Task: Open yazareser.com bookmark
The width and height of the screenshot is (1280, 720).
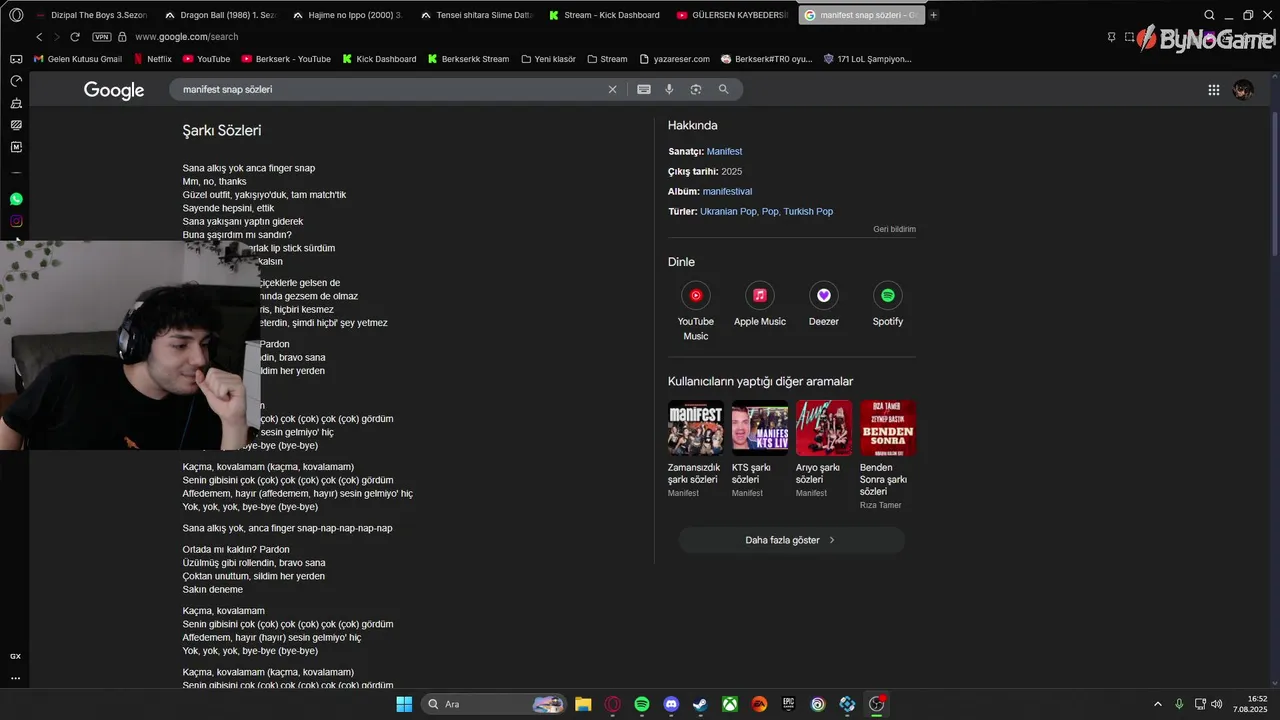Action: [674, 59]
